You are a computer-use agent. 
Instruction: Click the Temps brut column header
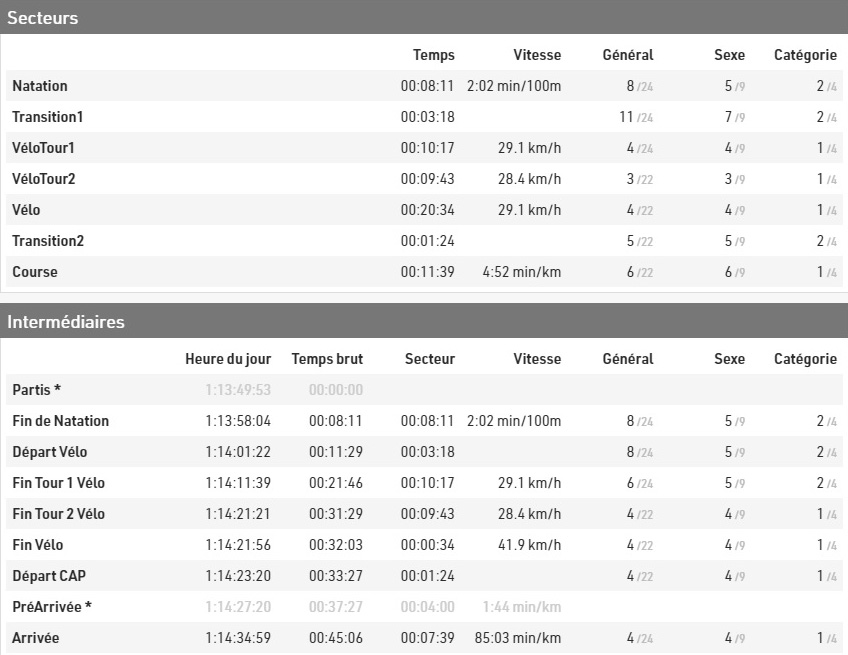pyautogui.click(x=327, y=359)
